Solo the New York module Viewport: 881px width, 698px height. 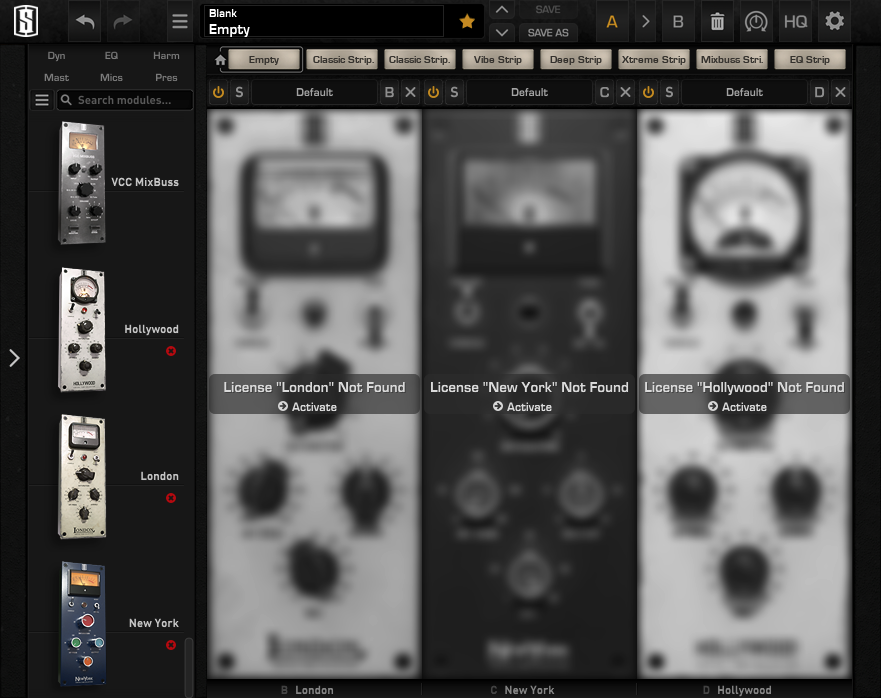(453, 92)
